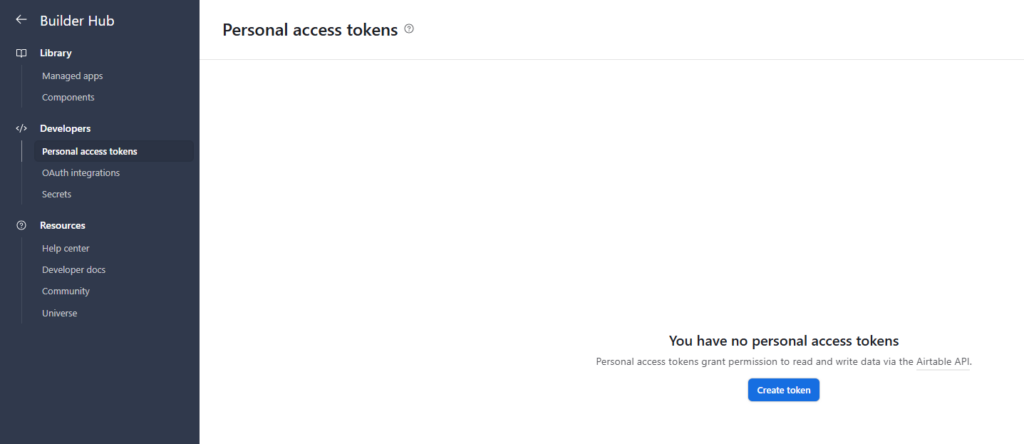Click help icon next to Personal access tokens title
Screen dimensions: 1024x444
point(409,29)
